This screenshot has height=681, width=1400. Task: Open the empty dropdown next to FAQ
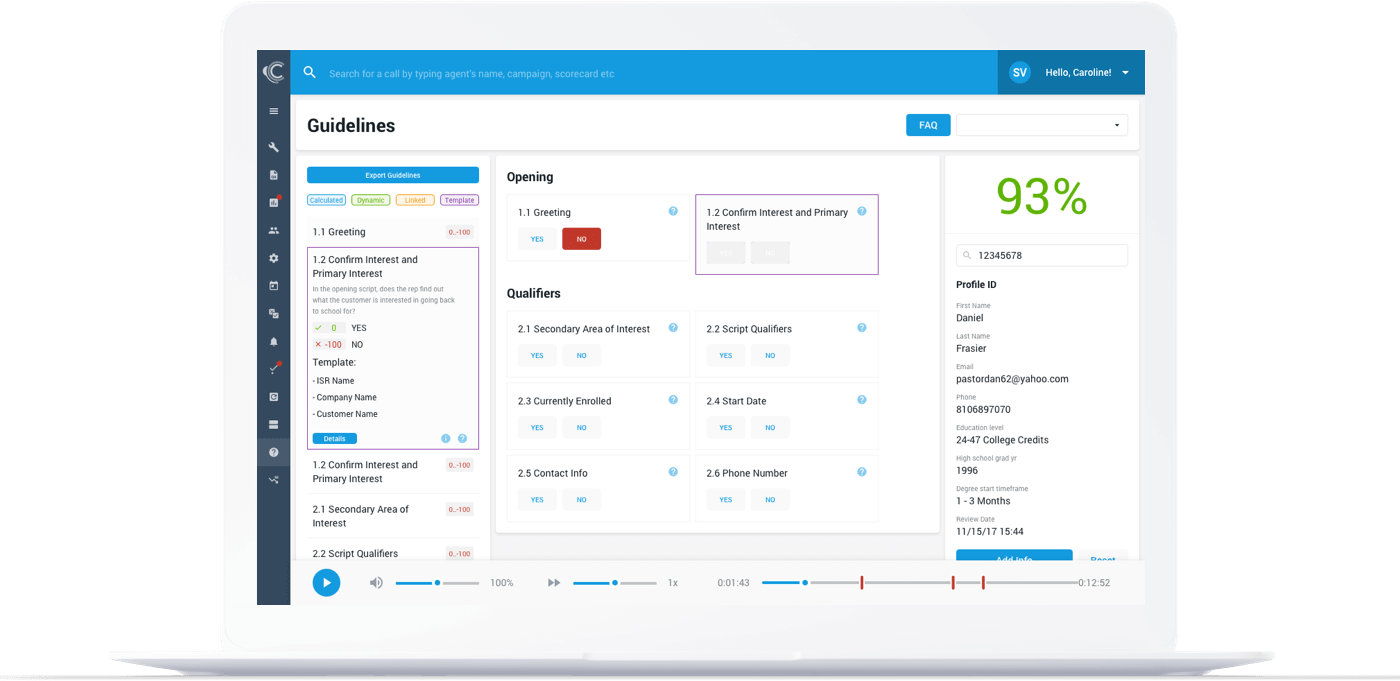pyautogui.click(x=1041, y=125)
